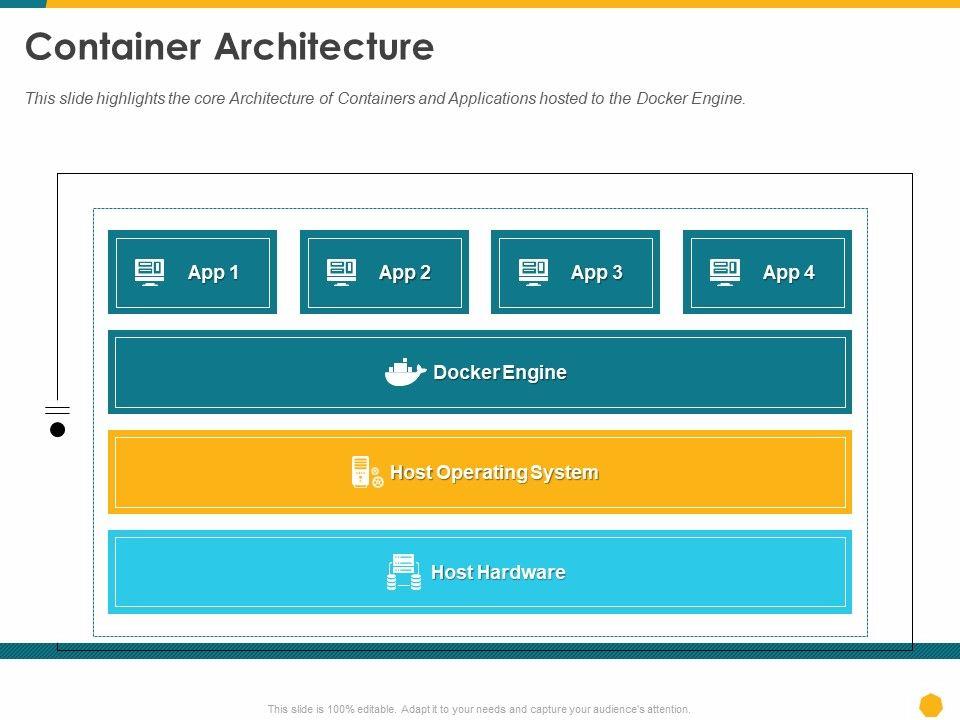Select the monitor icon in the App 4 box
Screen dimensions: 960x720
[724, 272]
